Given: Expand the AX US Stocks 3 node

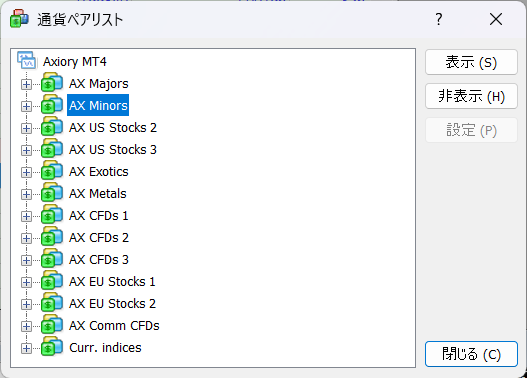Looking at the screenshot, I should [x=26, y=151].
